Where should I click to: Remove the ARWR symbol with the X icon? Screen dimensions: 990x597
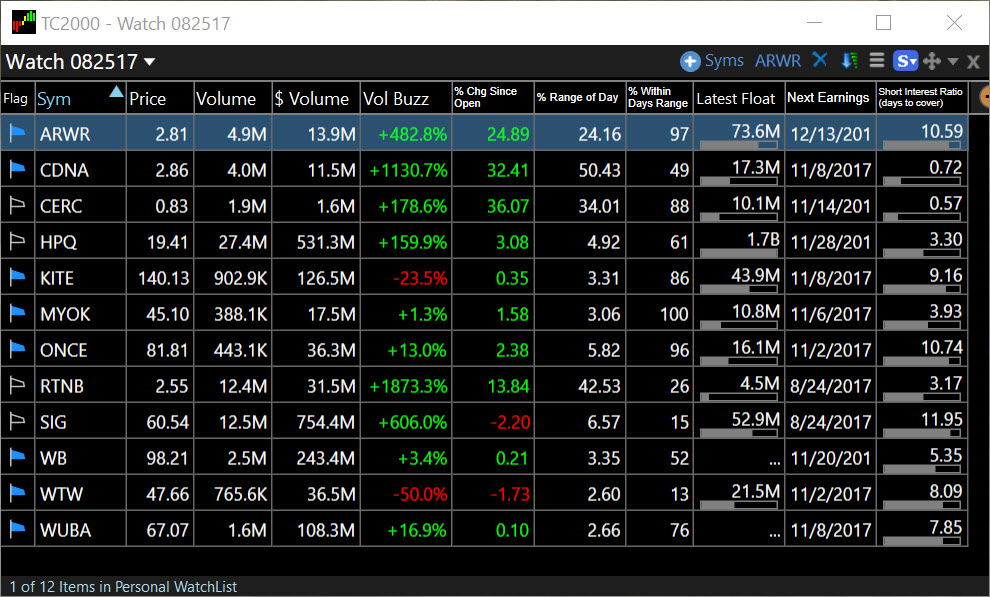coord(819,61)
